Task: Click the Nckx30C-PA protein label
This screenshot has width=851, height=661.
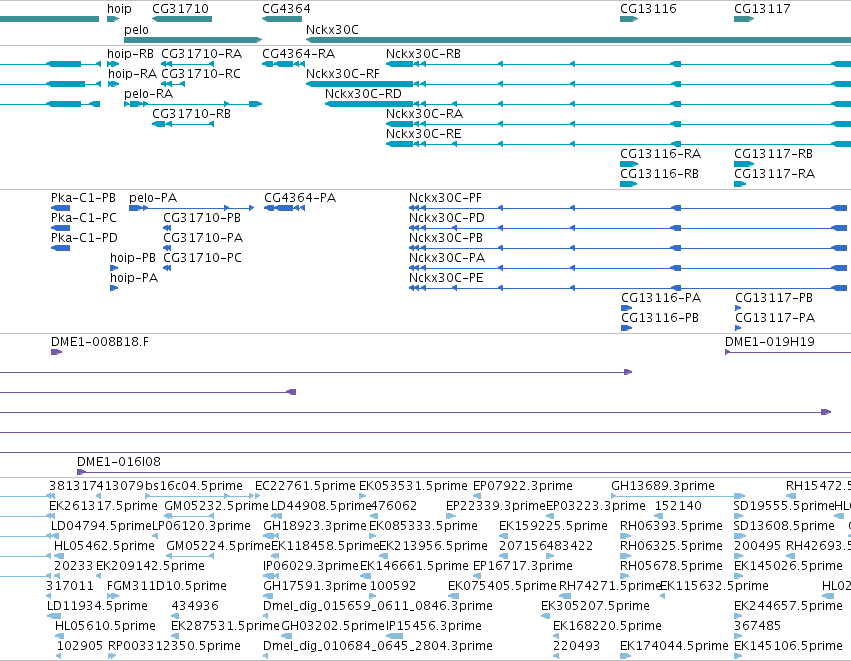Action: pyautogui.click(x=447, y=258)
